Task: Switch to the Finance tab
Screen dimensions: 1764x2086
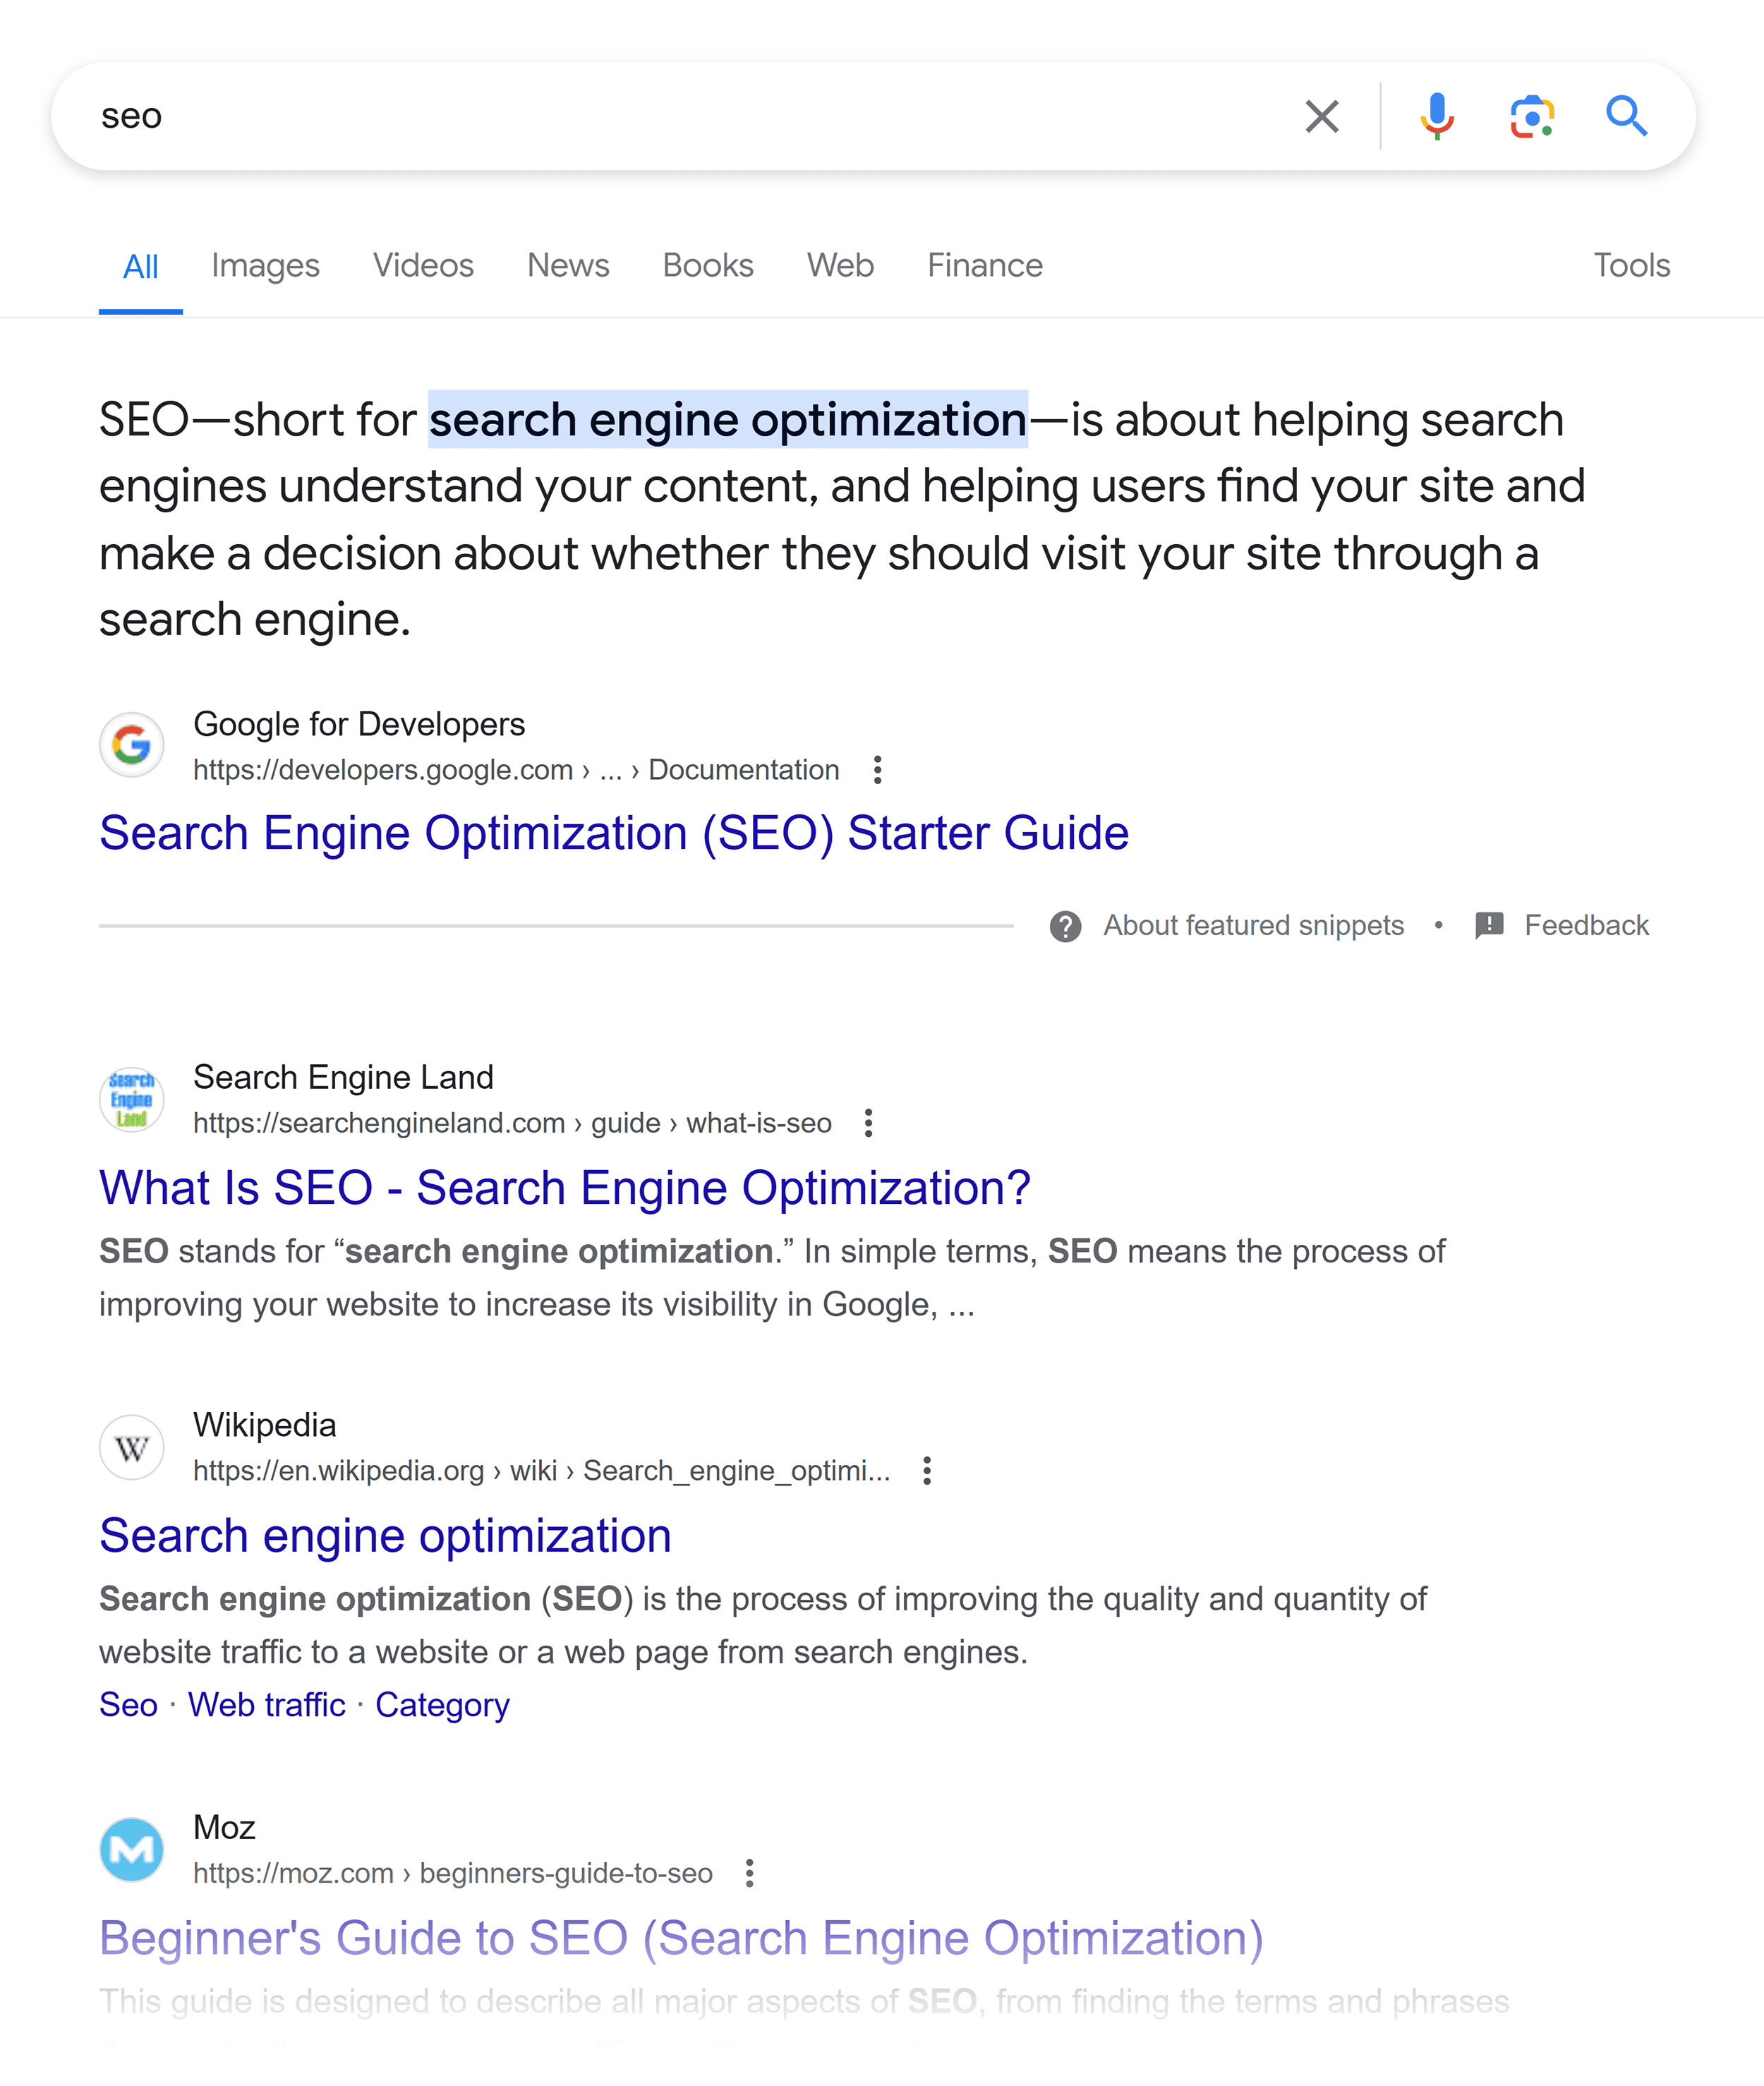Action: point(985,265)
